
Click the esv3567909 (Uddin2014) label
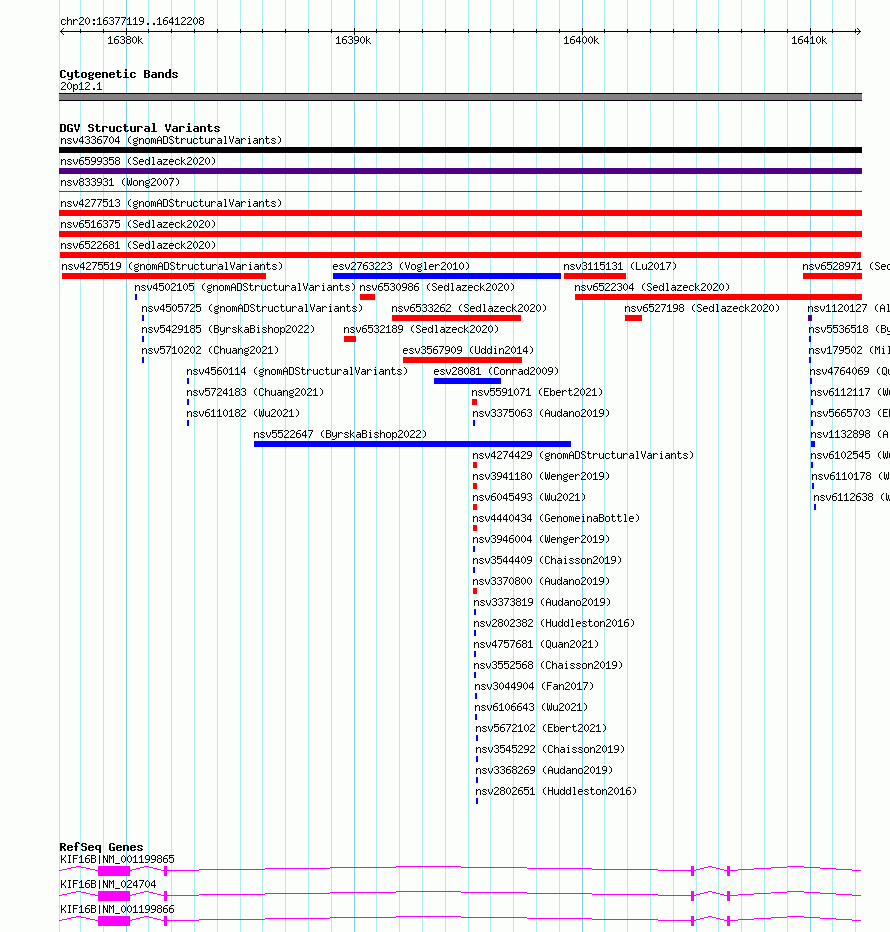click(x=468, y=350)
